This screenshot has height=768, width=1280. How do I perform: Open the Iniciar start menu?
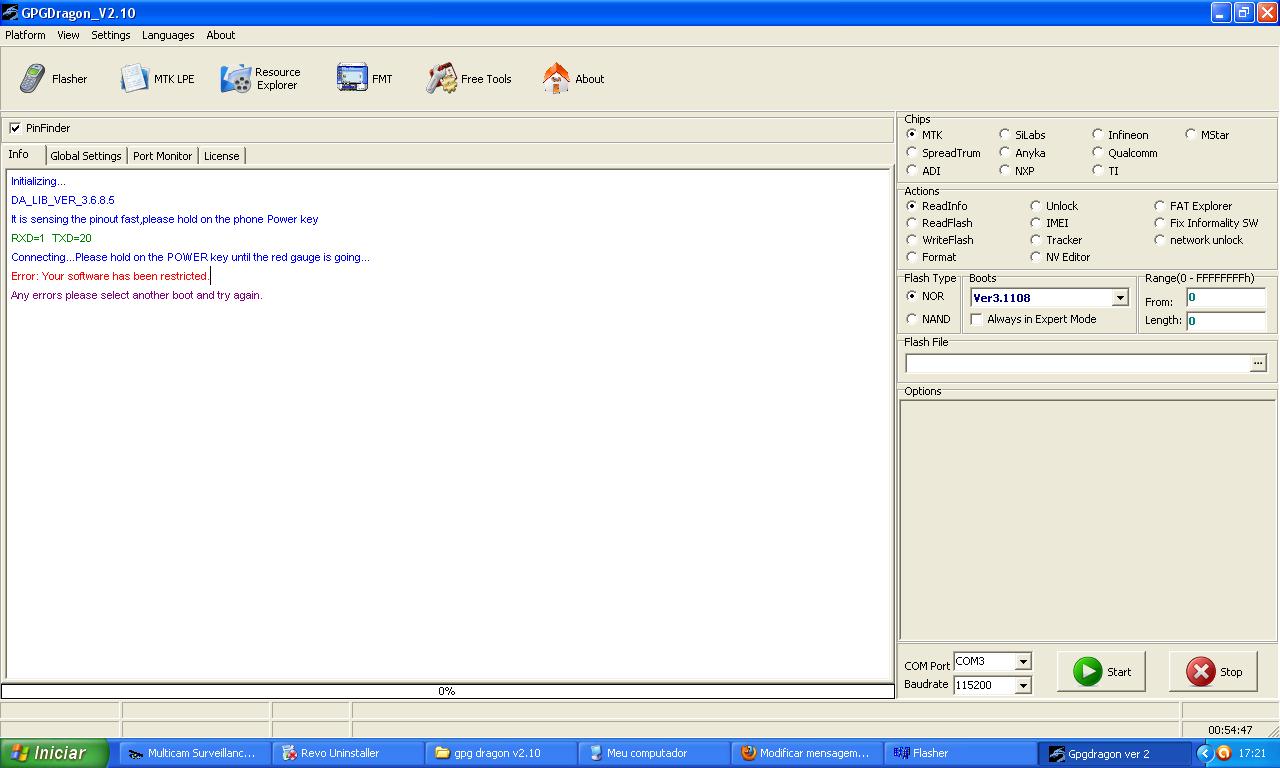tap(54, 753)
